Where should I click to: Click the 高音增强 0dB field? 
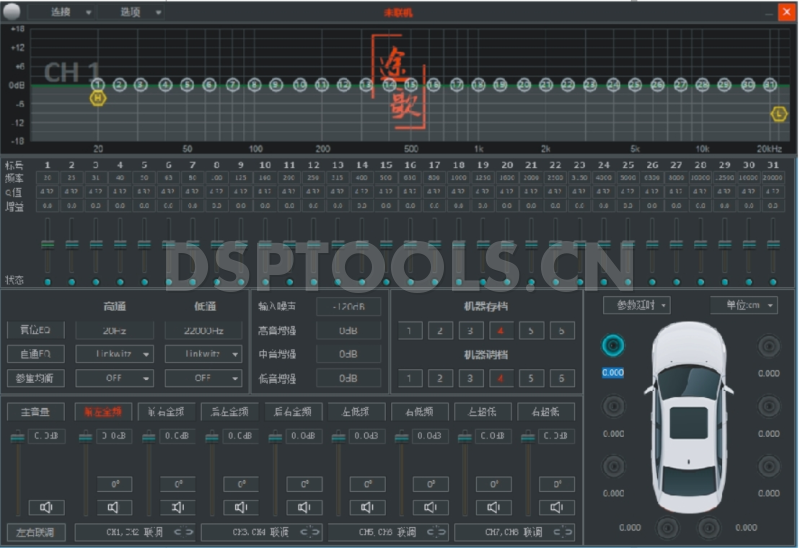348,331
